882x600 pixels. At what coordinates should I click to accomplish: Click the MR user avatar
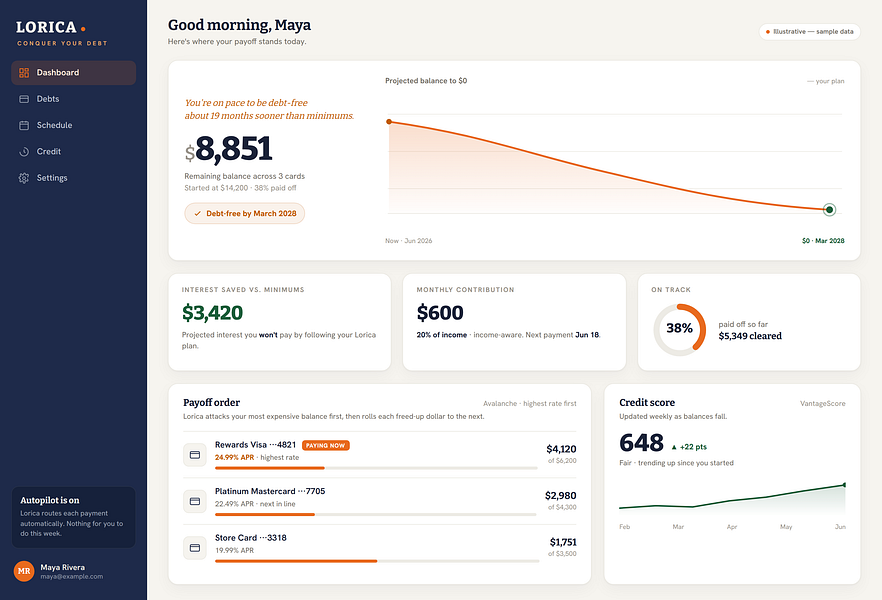24,571
